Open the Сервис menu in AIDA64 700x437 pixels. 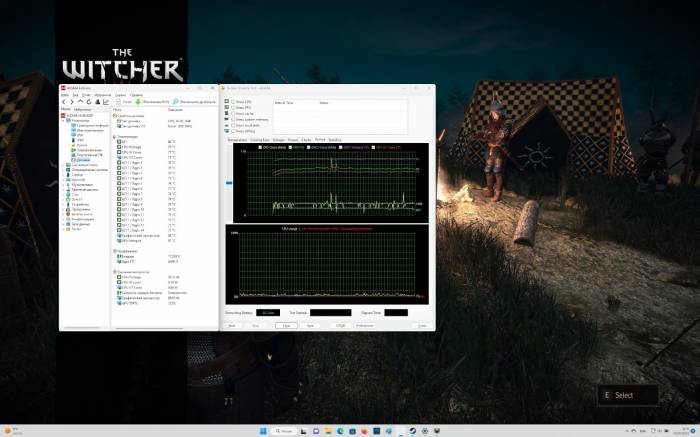[120, 95]
